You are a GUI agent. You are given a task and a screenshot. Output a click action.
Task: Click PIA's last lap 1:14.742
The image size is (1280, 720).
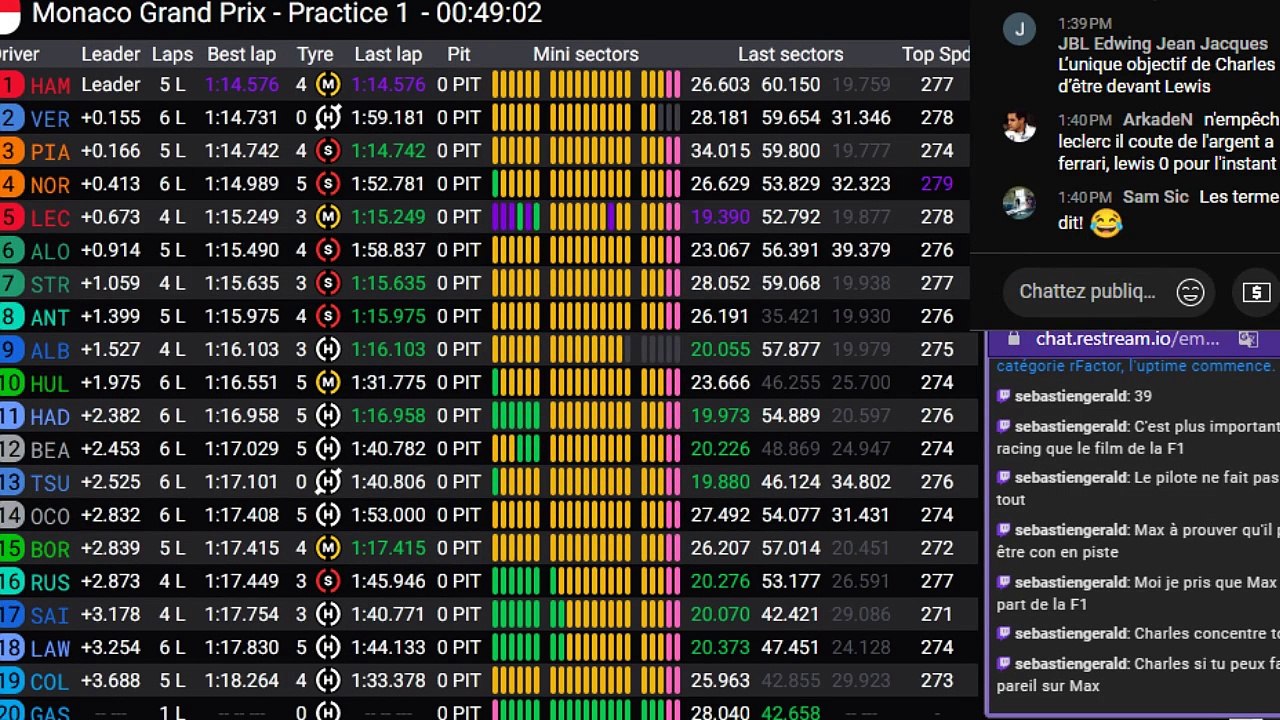pyautogui.click(x=388, y=151)
